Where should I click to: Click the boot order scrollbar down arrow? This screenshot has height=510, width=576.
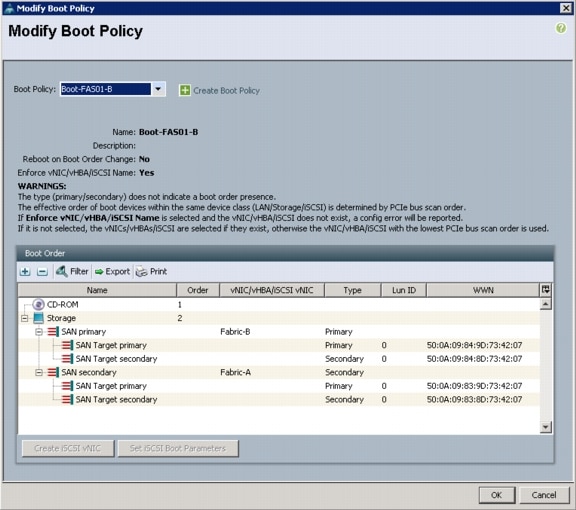[x=546, y=427]
